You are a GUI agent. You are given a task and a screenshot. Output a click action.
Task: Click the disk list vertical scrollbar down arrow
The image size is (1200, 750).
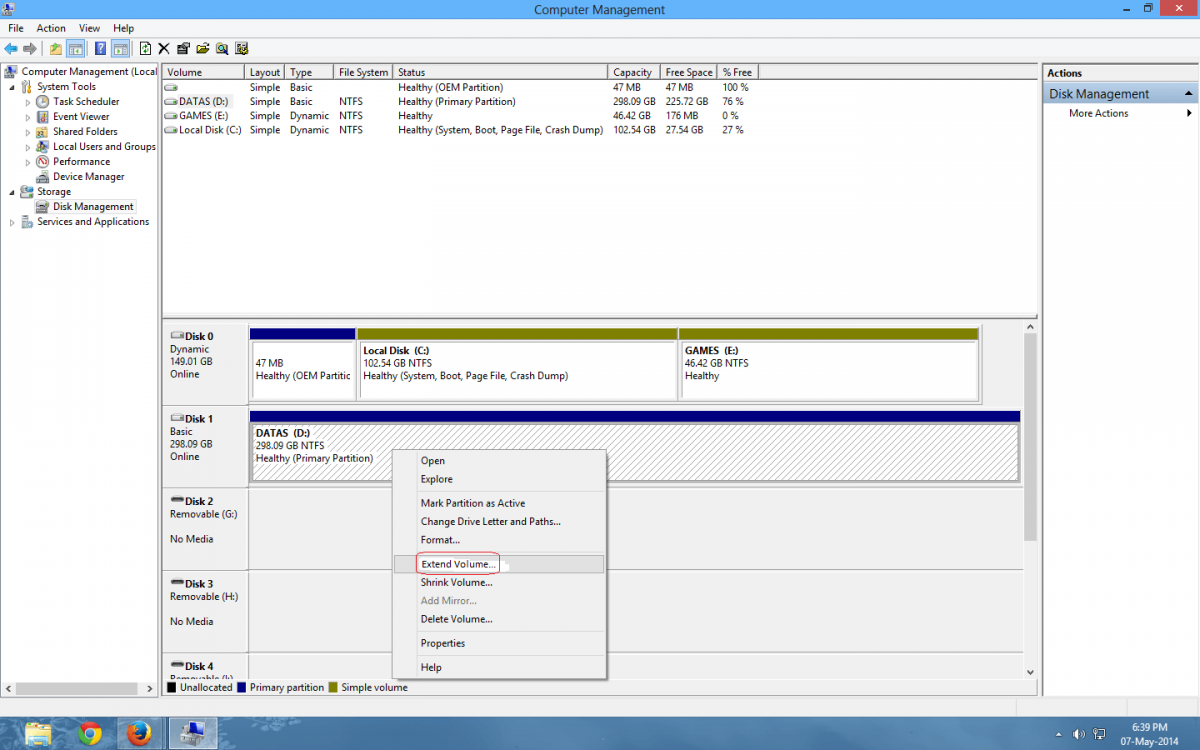tap(1030, 672)
